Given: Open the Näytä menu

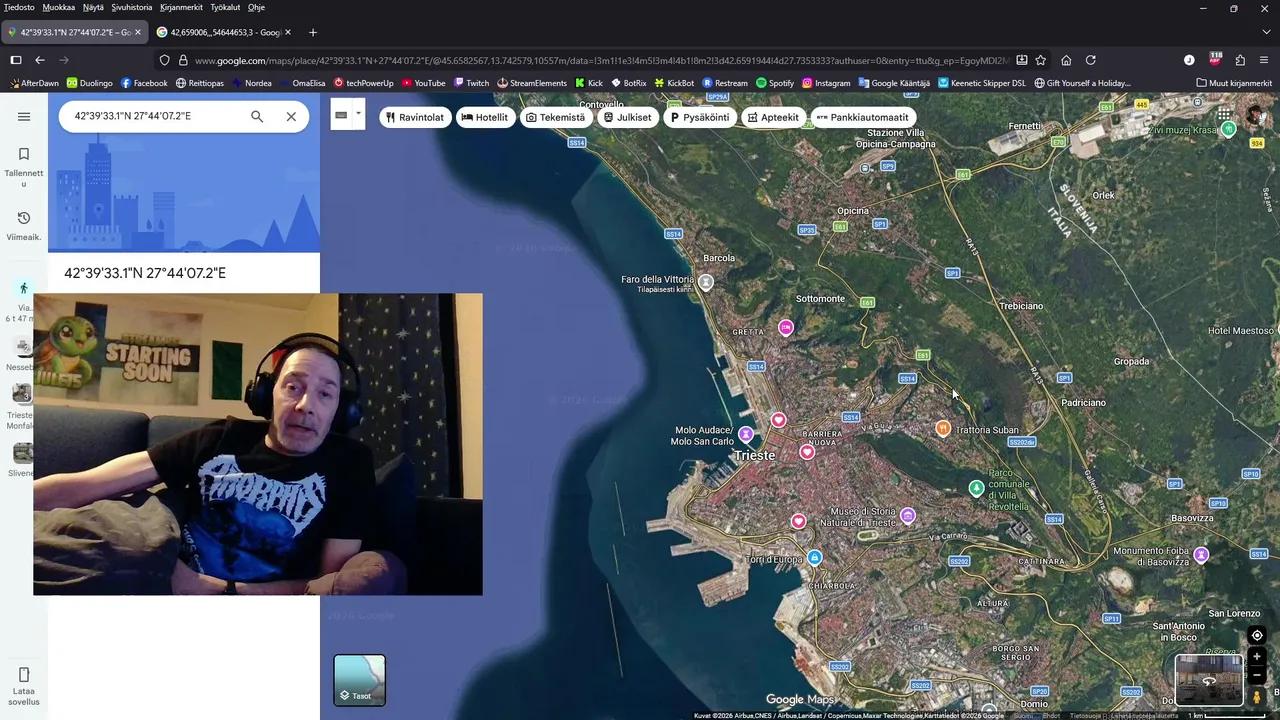Looking at the screenshot, I should pyautogui.click(x=93, y=7).
